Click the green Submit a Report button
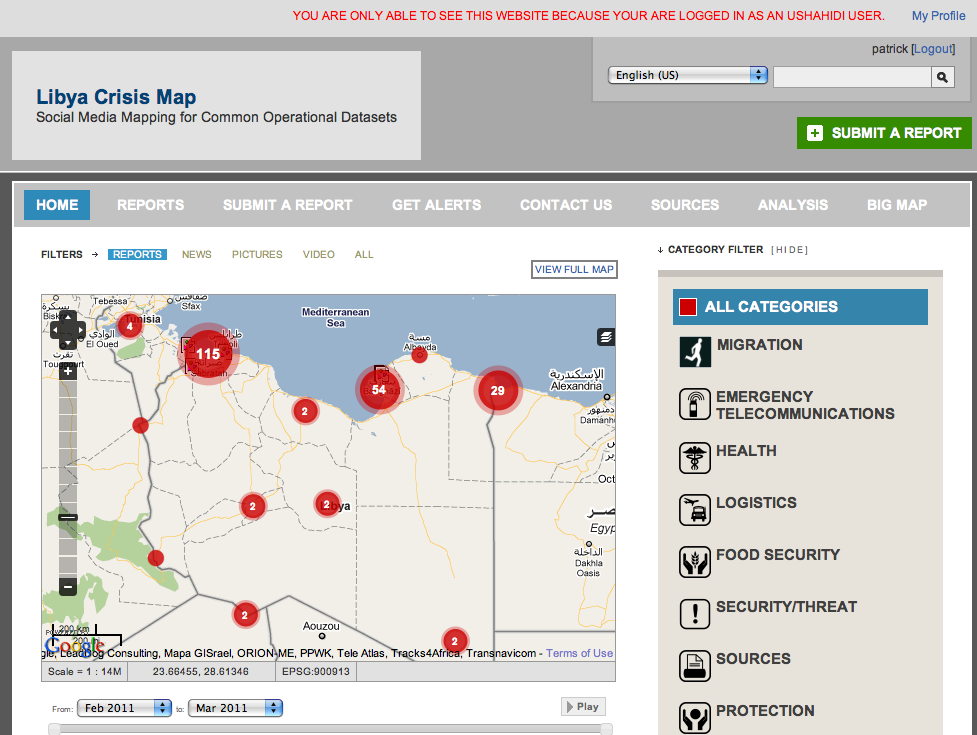977x735 pixels. click(884, 133)
